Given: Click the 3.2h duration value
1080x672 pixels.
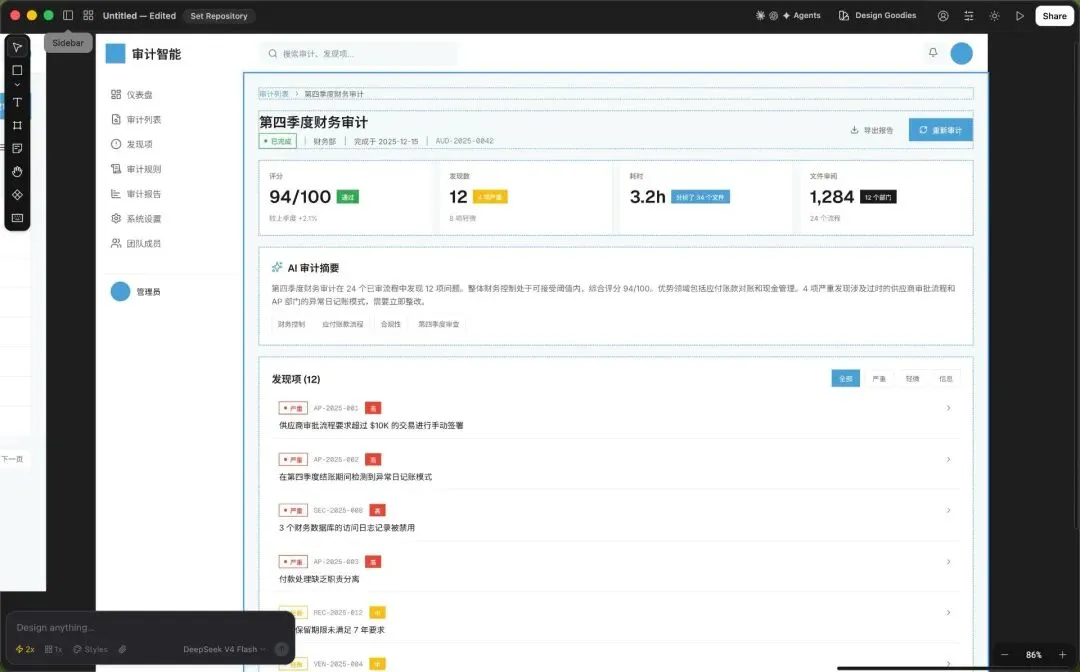Looking at the screenshot, I should click(647, 197).
